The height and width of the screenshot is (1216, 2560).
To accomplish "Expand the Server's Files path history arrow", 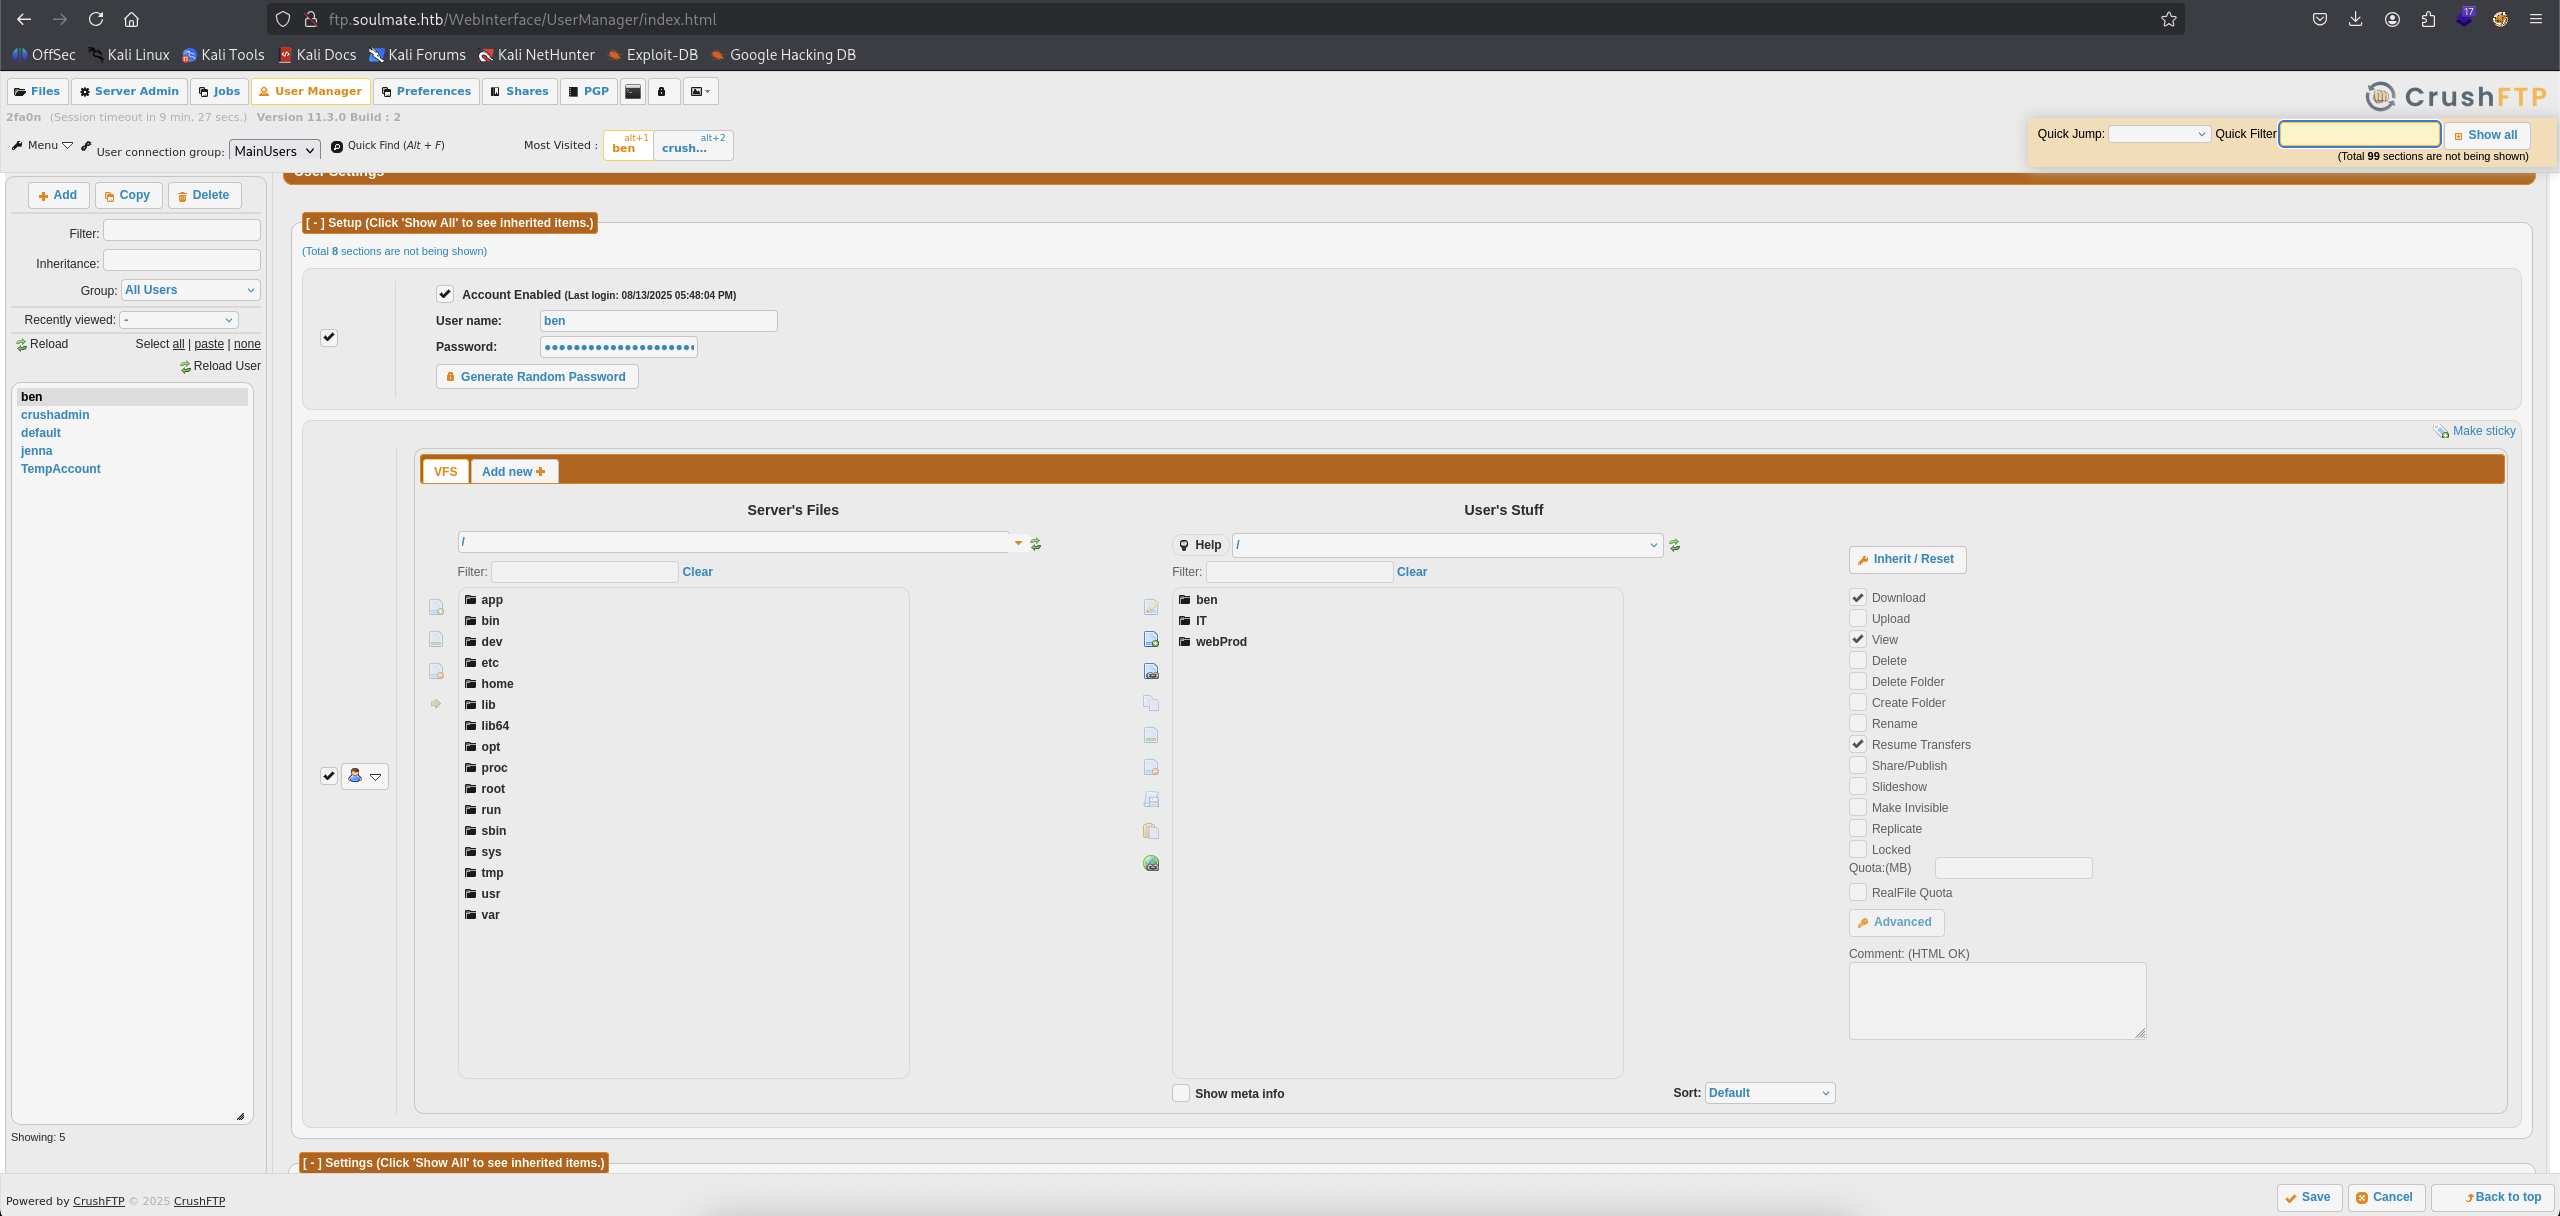I will tap(1018, 543).
